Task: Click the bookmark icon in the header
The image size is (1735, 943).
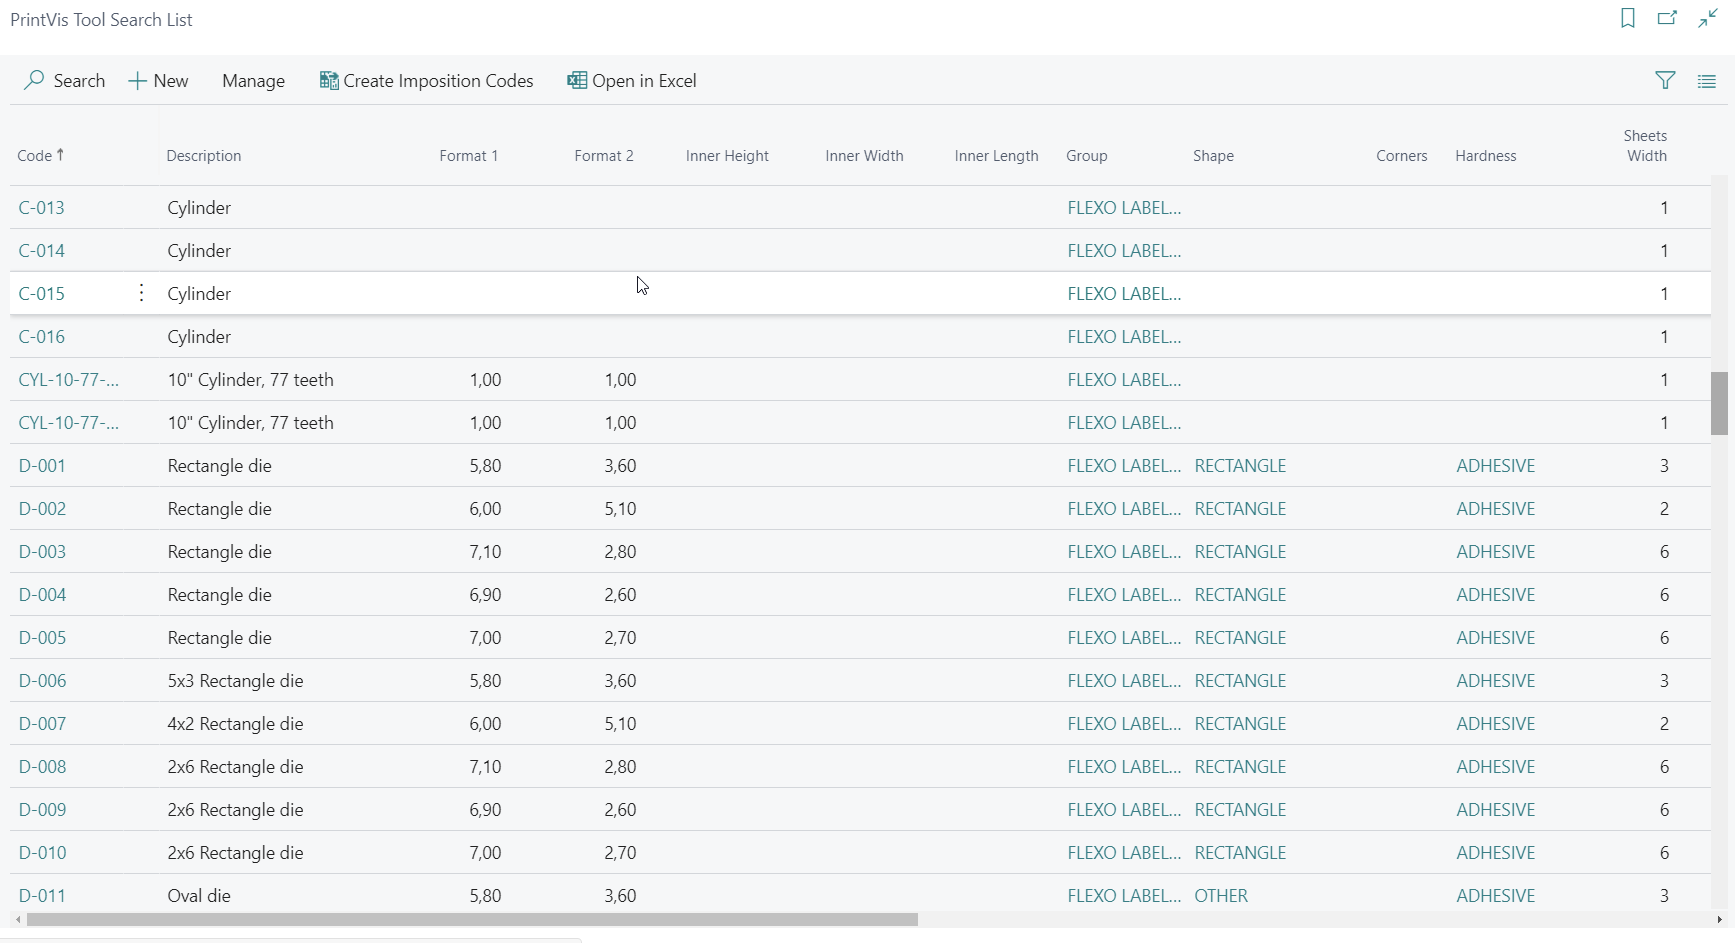Action: 1628,19
